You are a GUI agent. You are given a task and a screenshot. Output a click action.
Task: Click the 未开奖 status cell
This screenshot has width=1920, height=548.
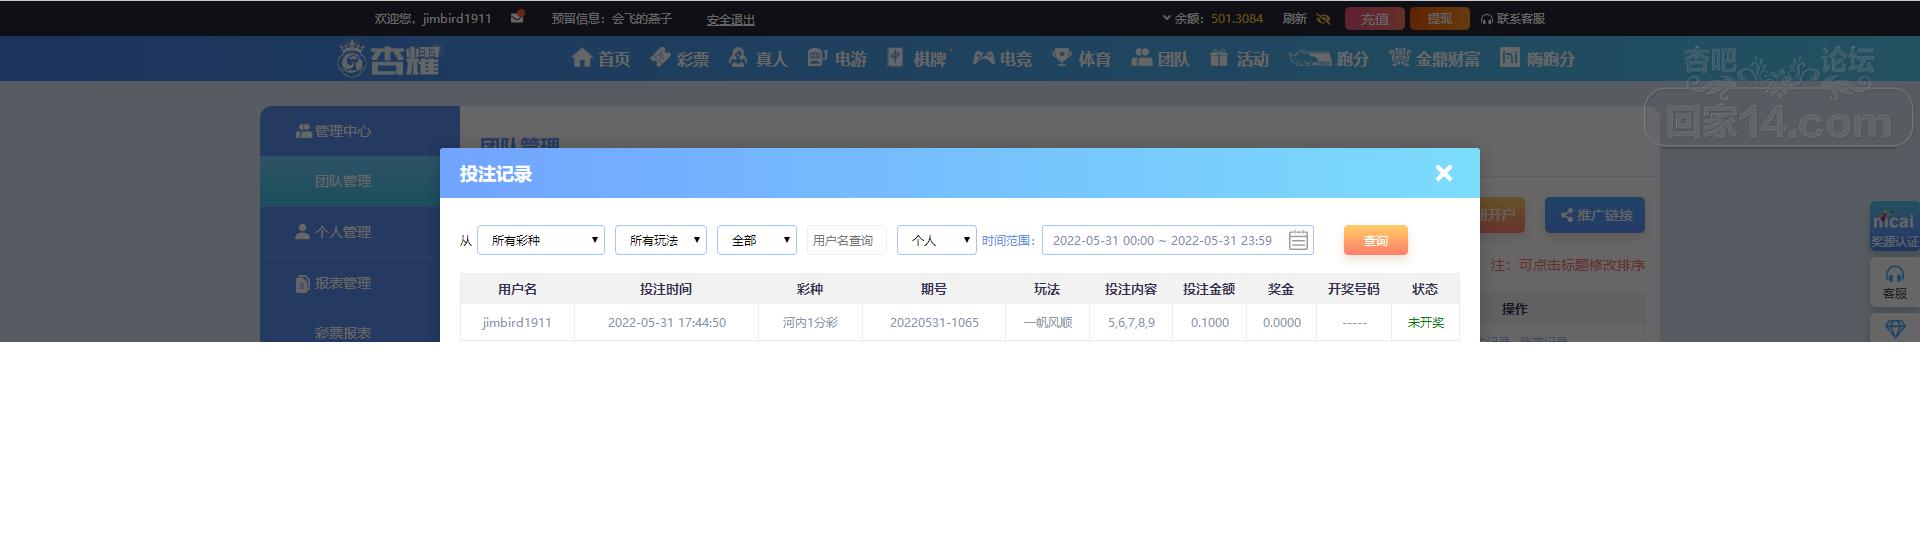(1425, 322)
